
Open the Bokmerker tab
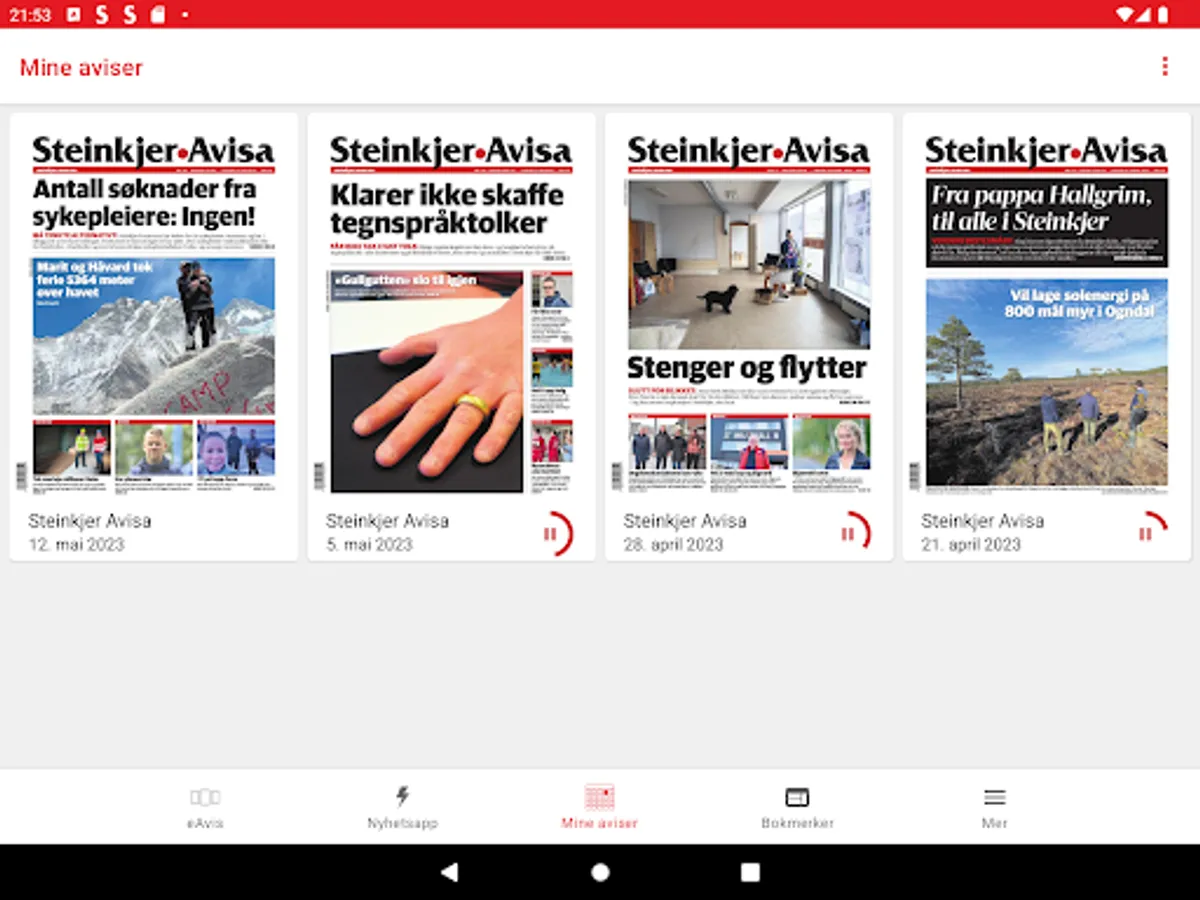click(797, 808)
